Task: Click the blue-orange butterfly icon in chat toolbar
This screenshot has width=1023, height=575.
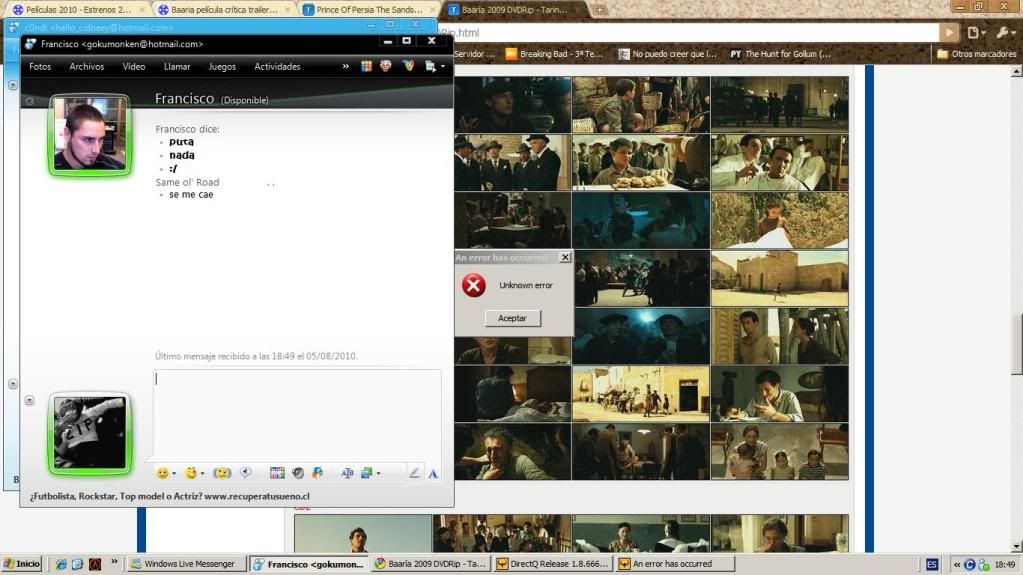Action: click(317, 473)
